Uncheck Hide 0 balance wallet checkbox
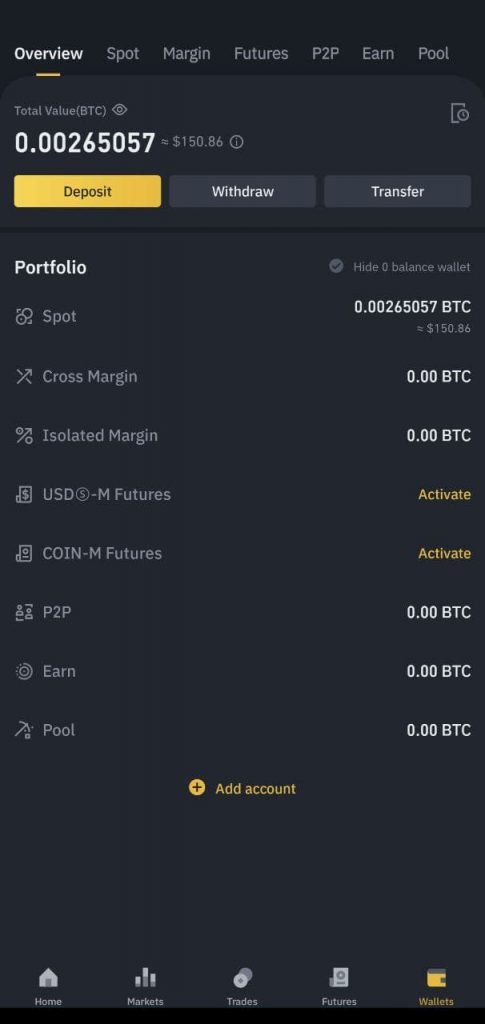Image resolution: width=485 pixels, height=1024 pixels. (336, 266)
